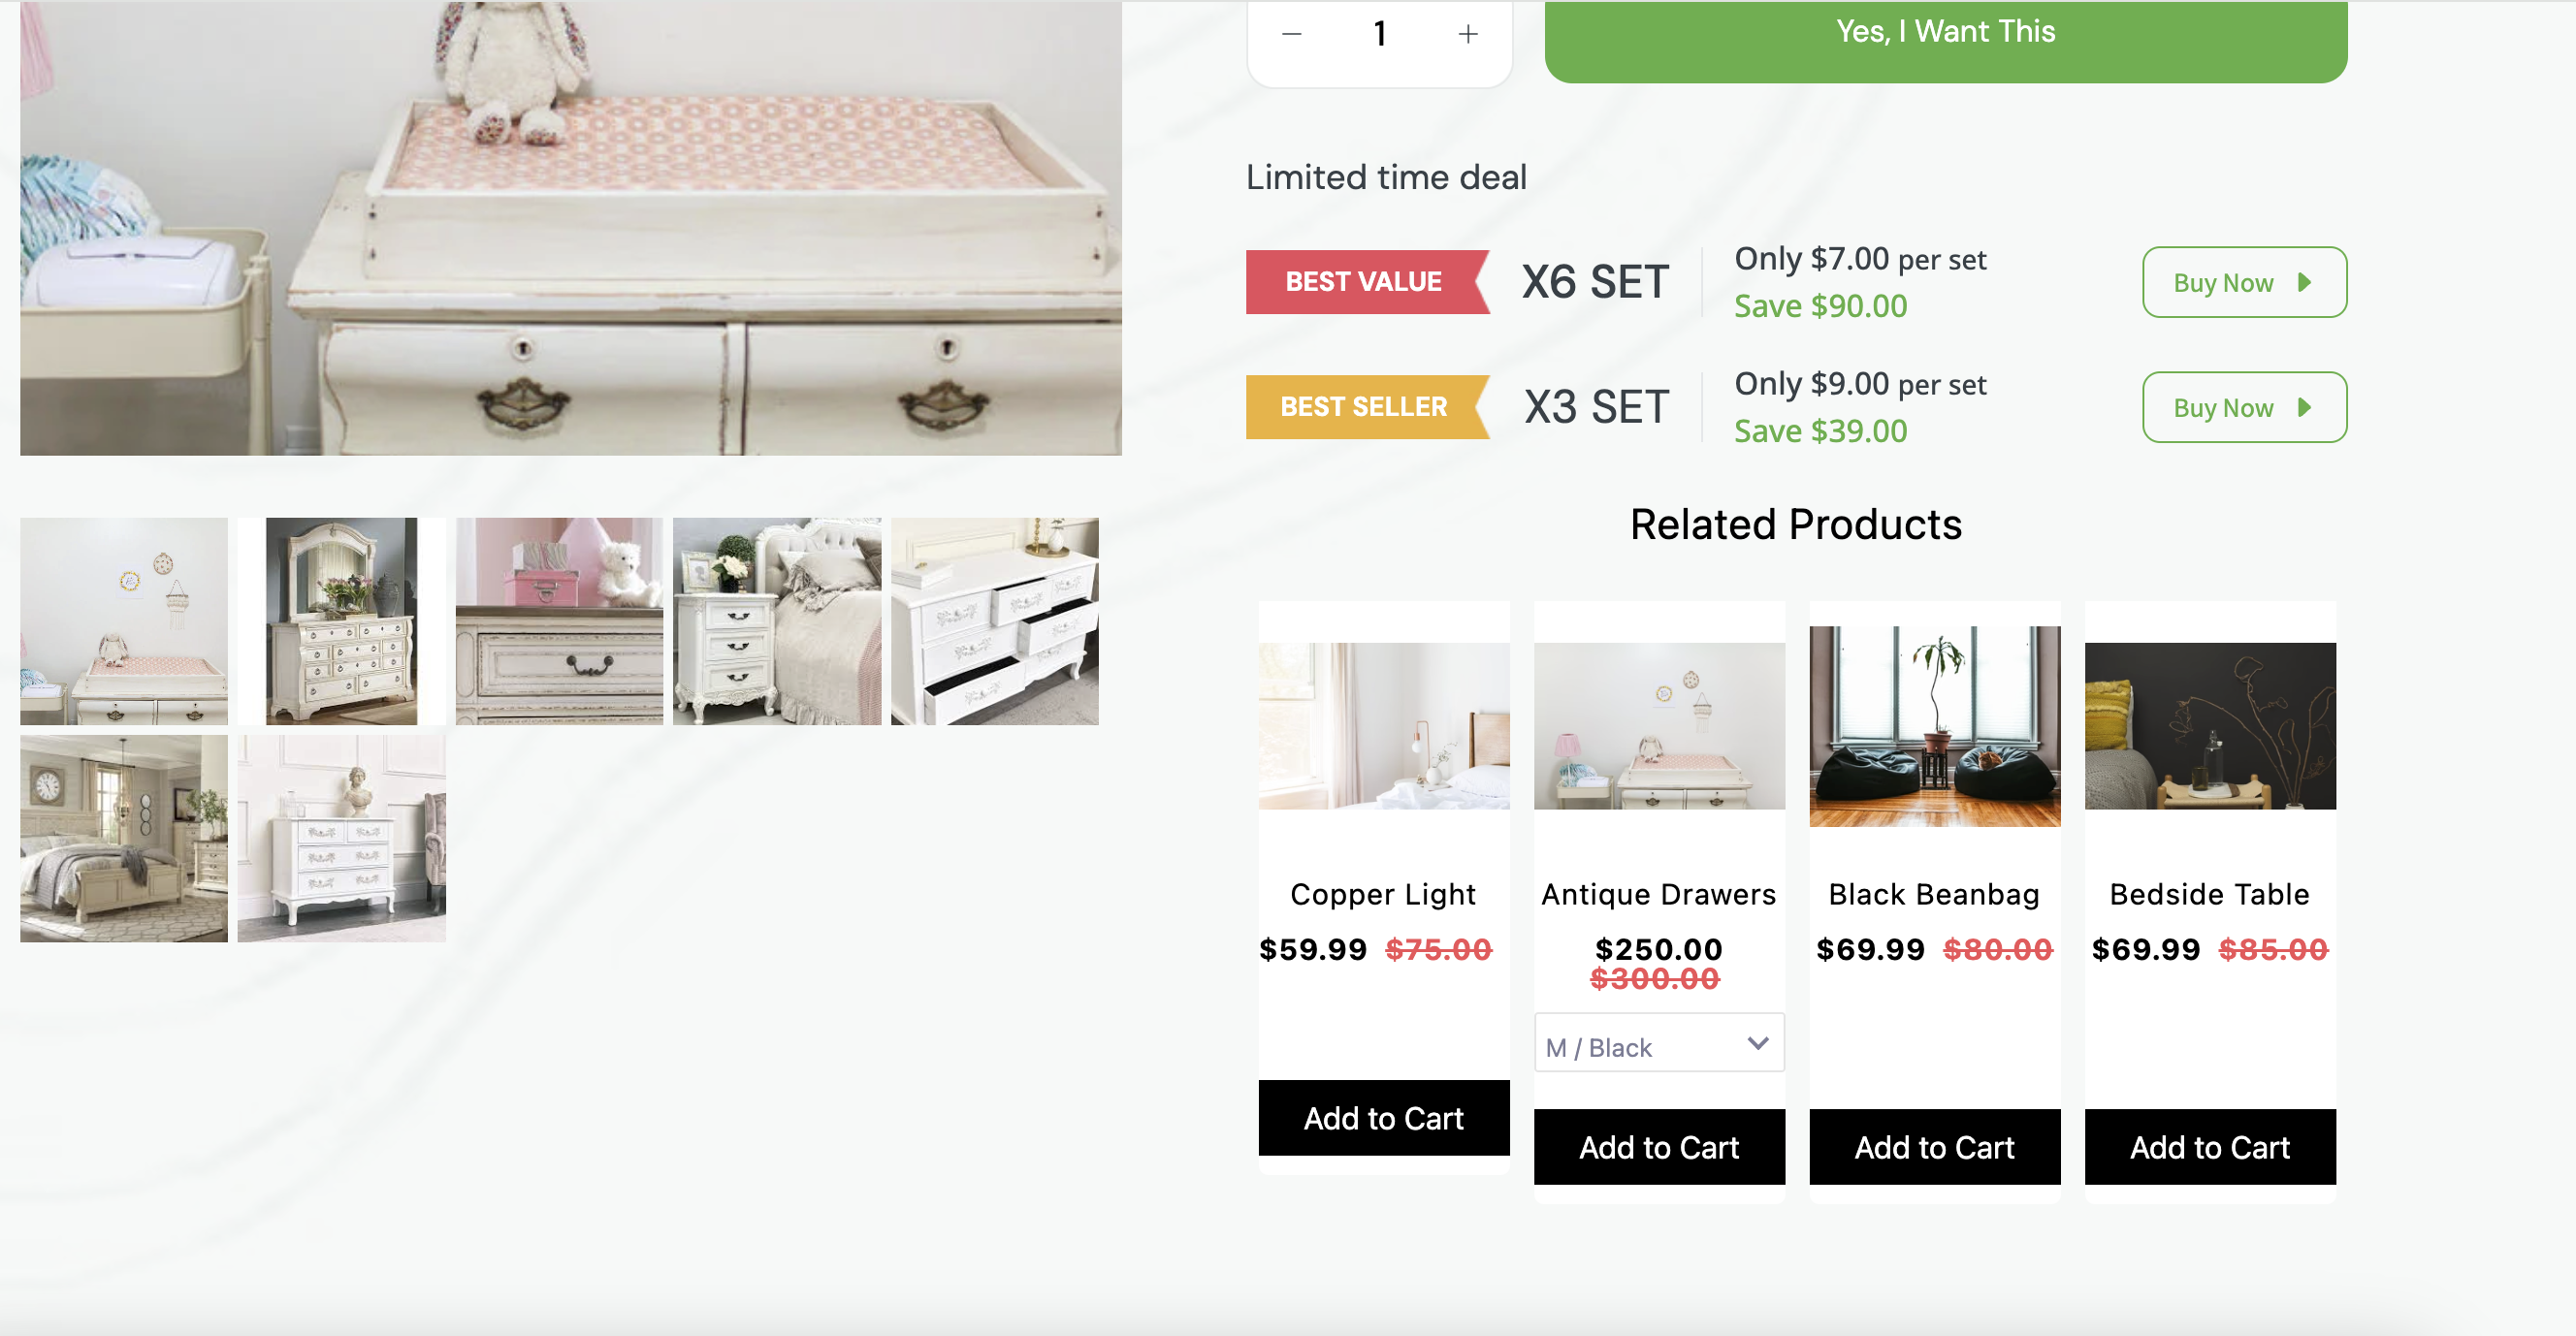
Task: Open the Black Beanbag product image
Action: [x=1934, y=726]
